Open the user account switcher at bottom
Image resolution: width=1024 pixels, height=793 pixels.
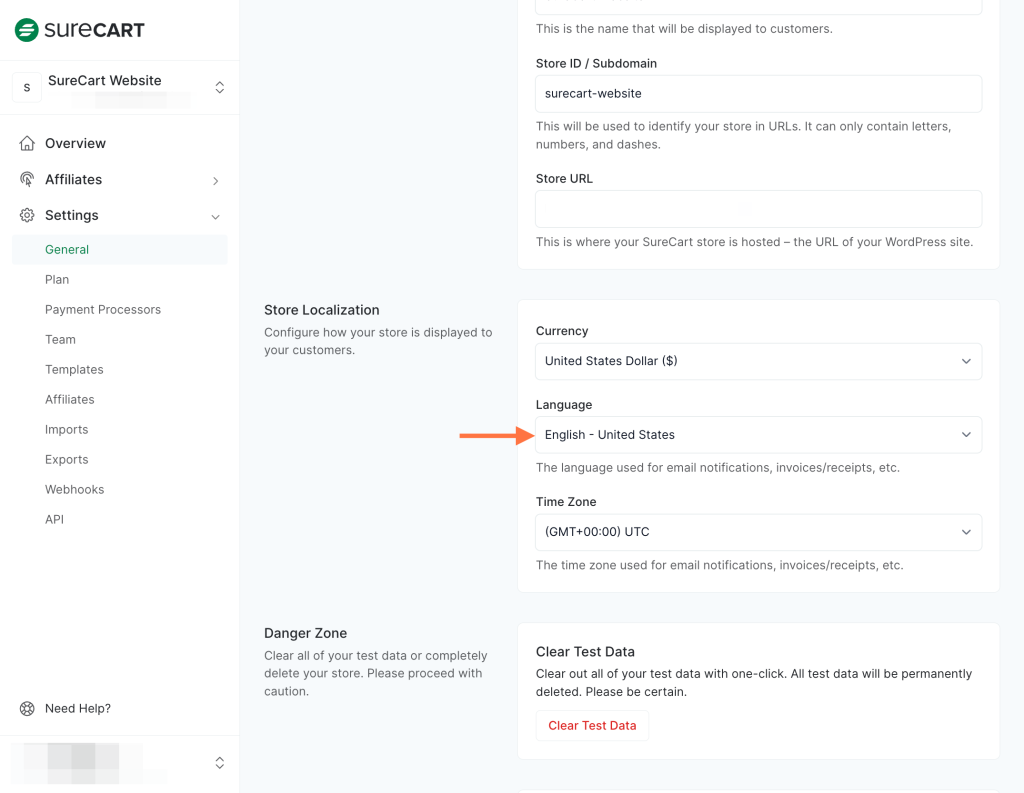click(x=219, y=762)
